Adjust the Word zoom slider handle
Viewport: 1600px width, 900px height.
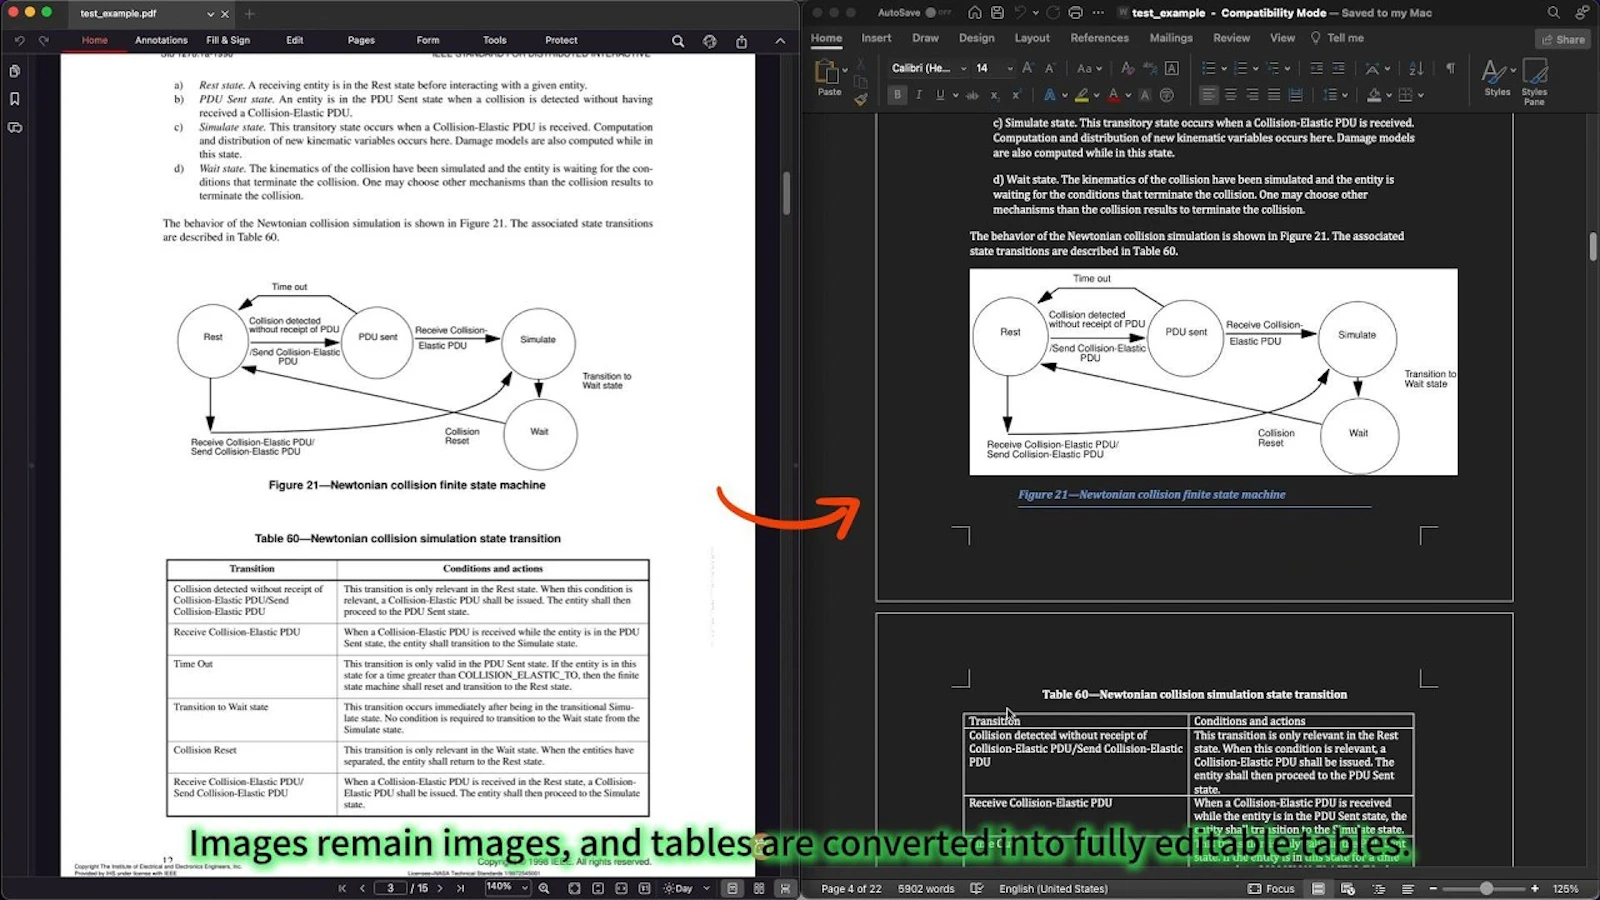(1486, 888)
